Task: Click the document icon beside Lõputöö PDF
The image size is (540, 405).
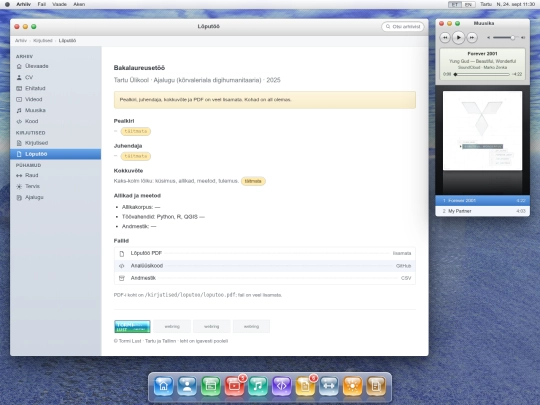Action: (x=122, y=253)
